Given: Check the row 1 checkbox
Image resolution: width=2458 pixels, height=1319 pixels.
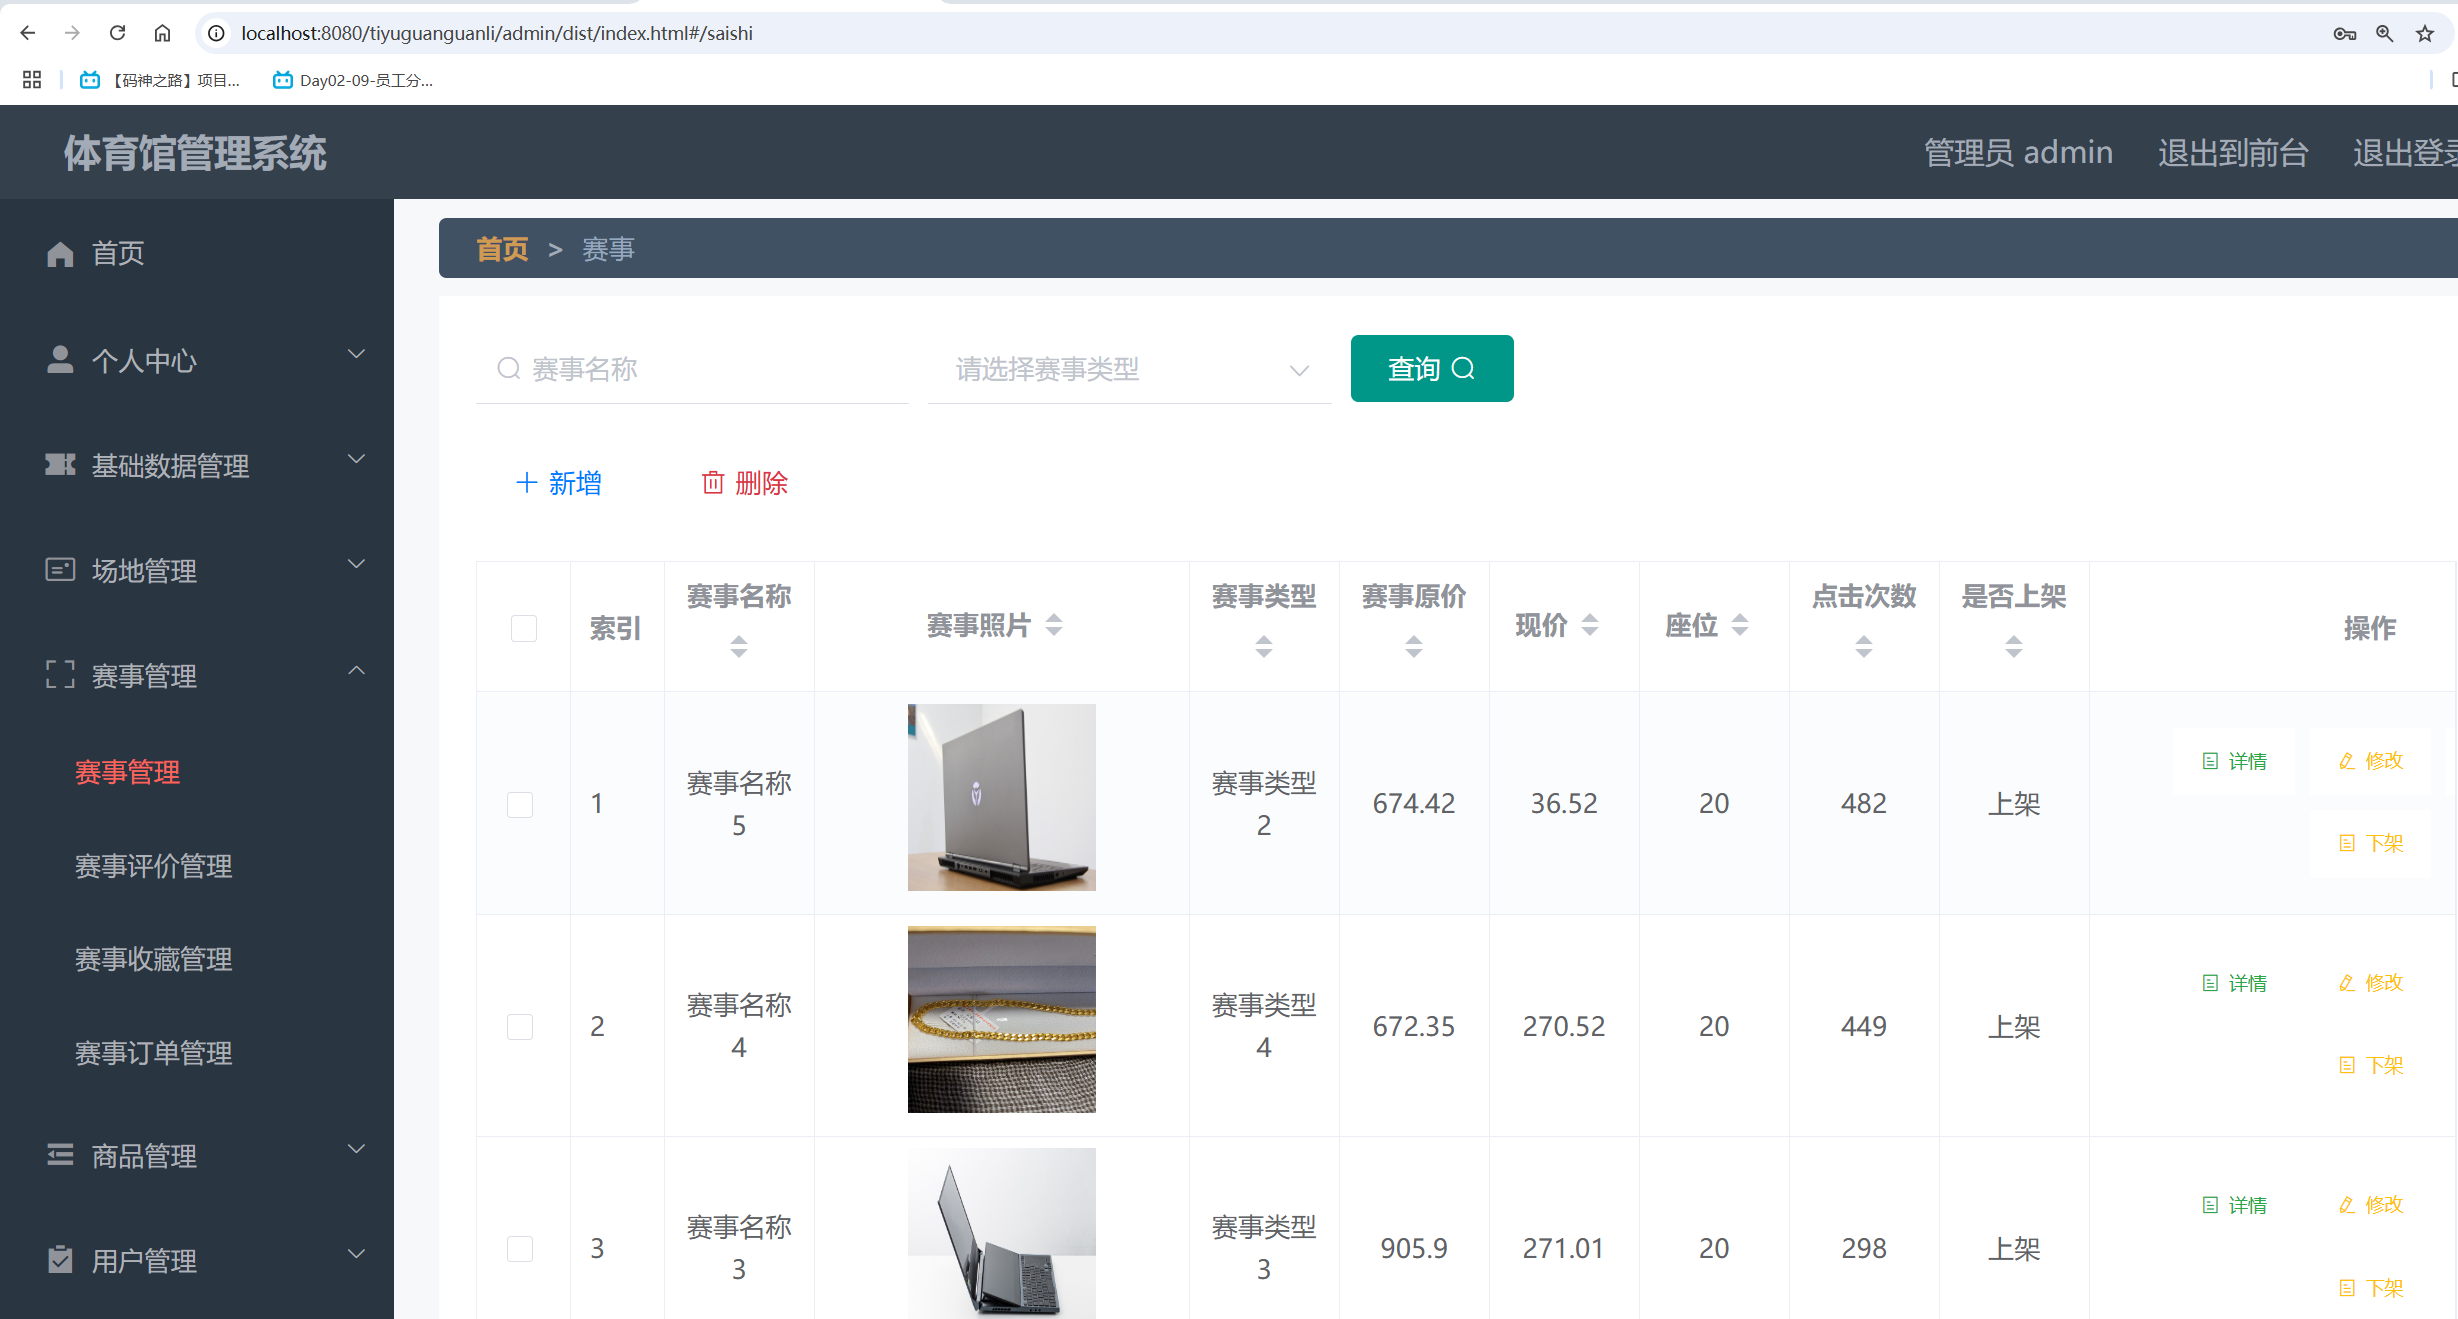Looking at the screenshot, I should pyautogui.click(x=520, y=804).
